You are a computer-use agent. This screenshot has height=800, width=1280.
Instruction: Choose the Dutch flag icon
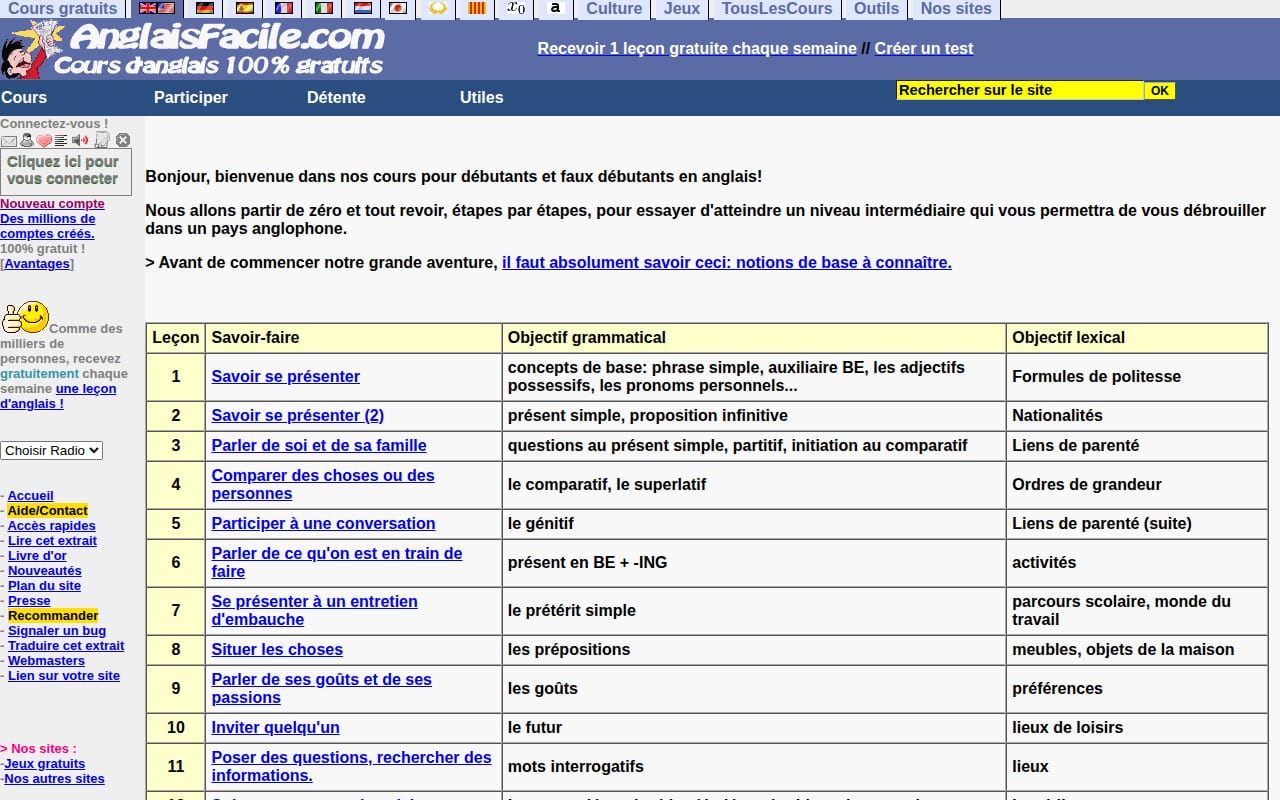tap(363, 8)
